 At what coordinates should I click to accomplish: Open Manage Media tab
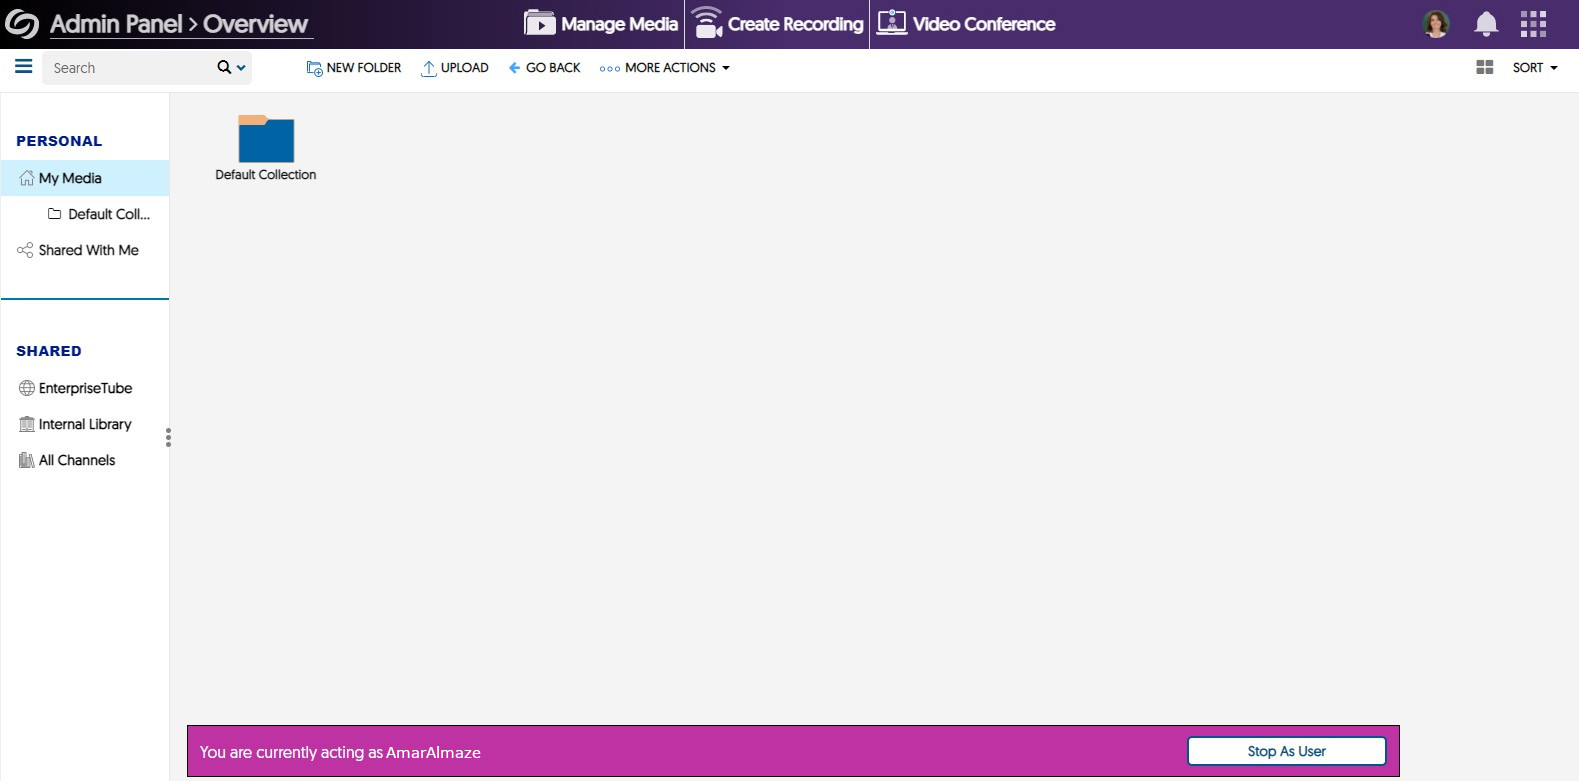coord(601,24)
